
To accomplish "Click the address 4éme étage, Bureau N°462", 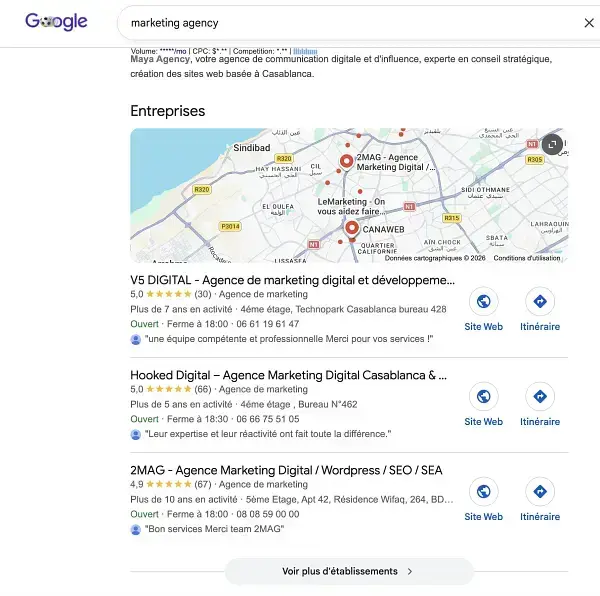I will 298,404.
